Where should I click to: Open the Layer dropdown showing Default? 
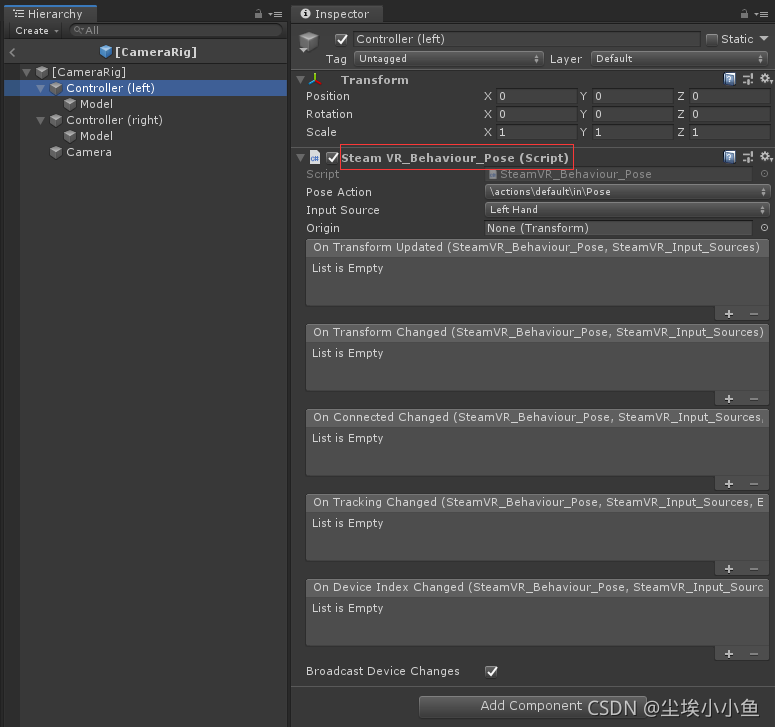(679, 59)
